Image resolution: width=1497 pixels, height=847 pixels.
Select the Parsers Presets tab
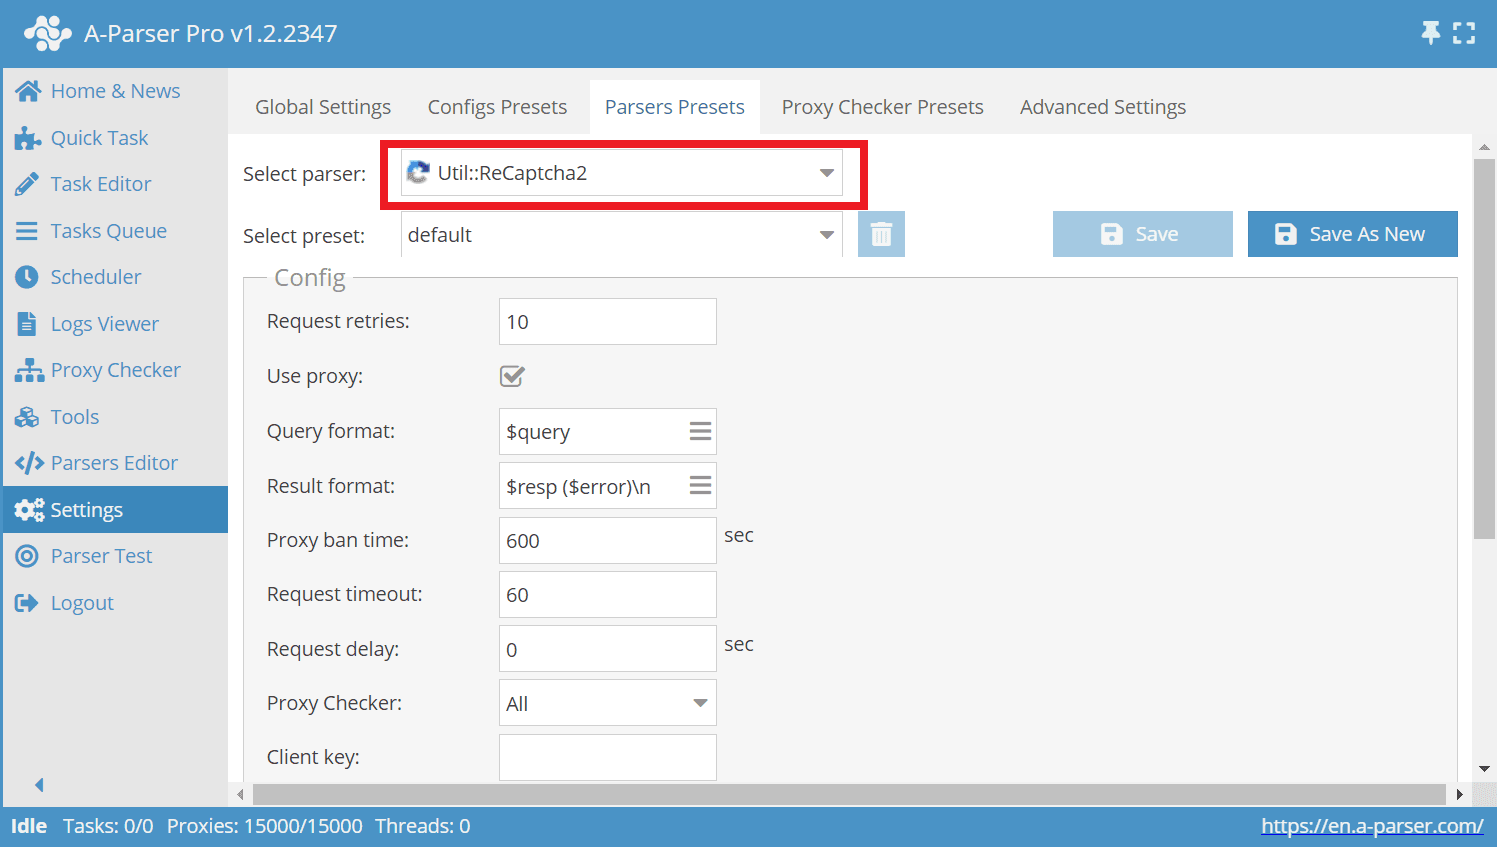(675, 107)
